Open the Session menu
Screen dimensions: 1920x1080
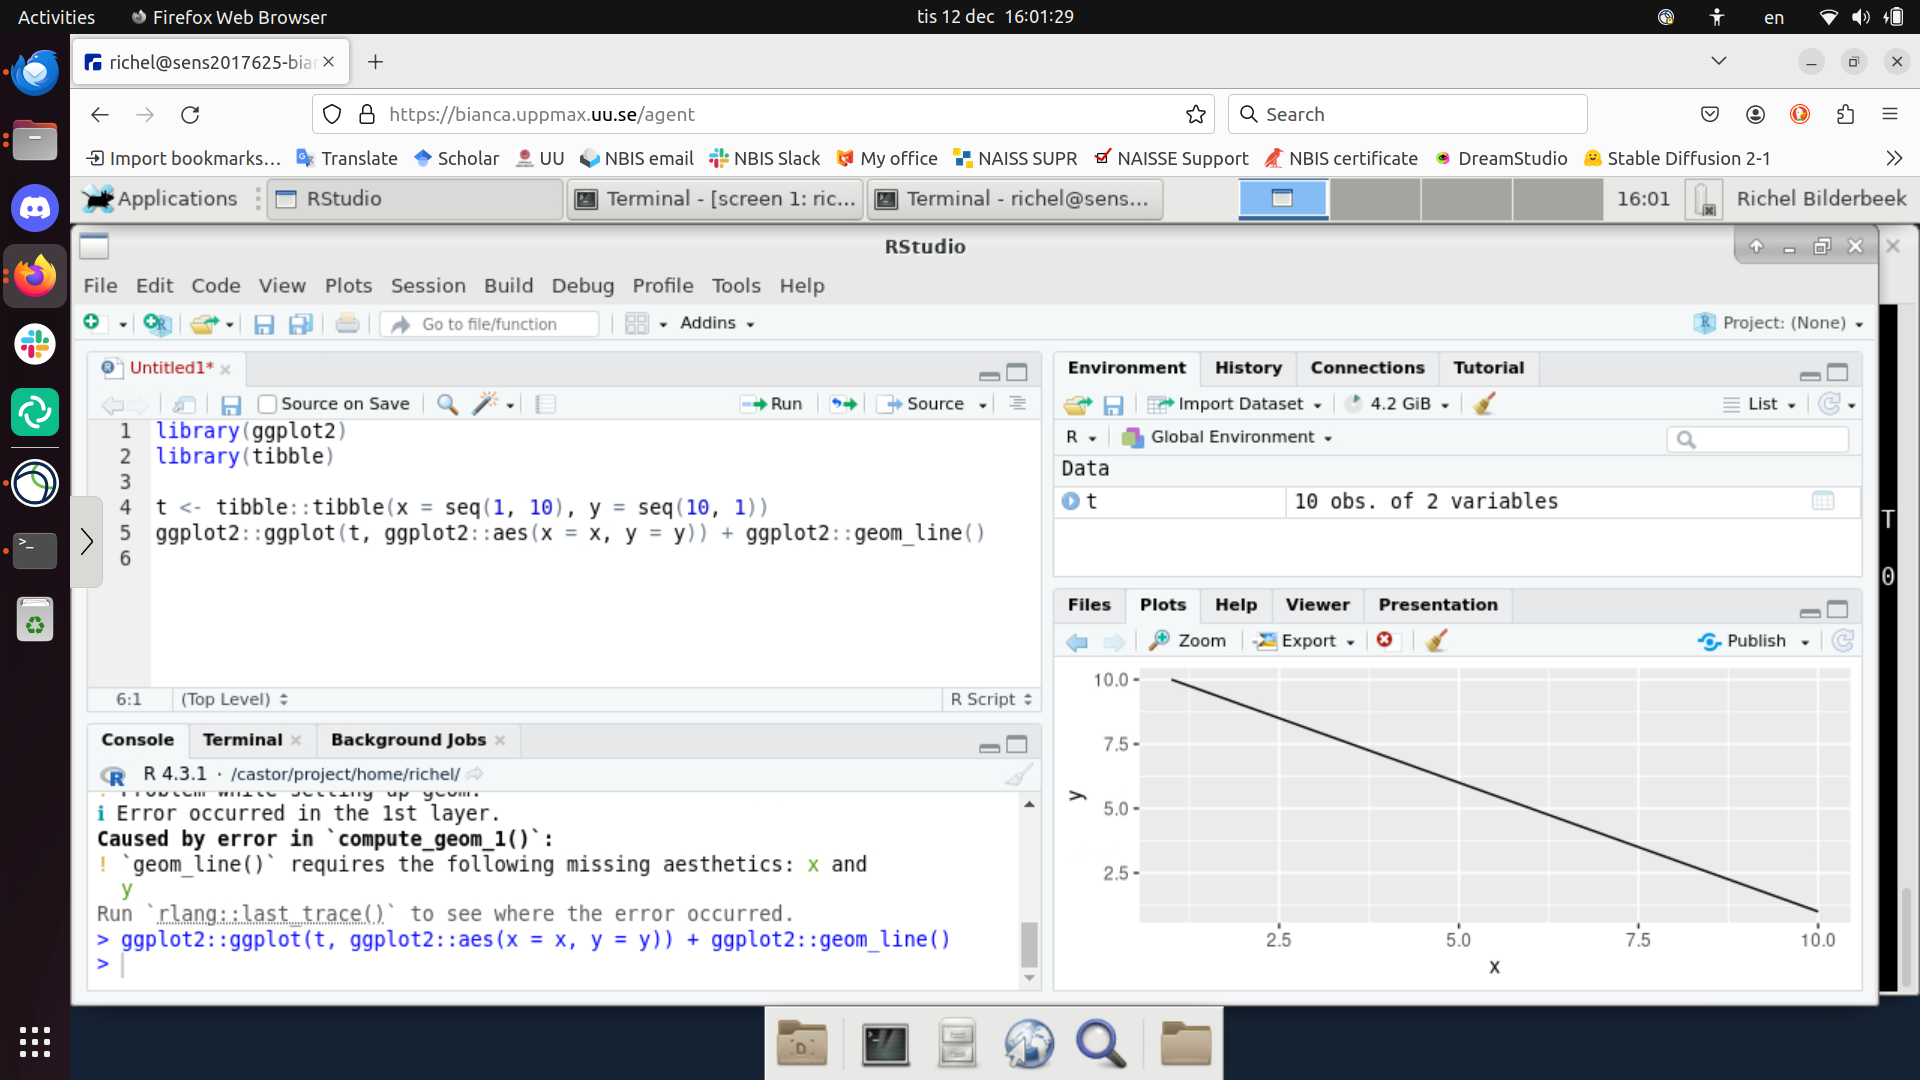click(427, 286)
